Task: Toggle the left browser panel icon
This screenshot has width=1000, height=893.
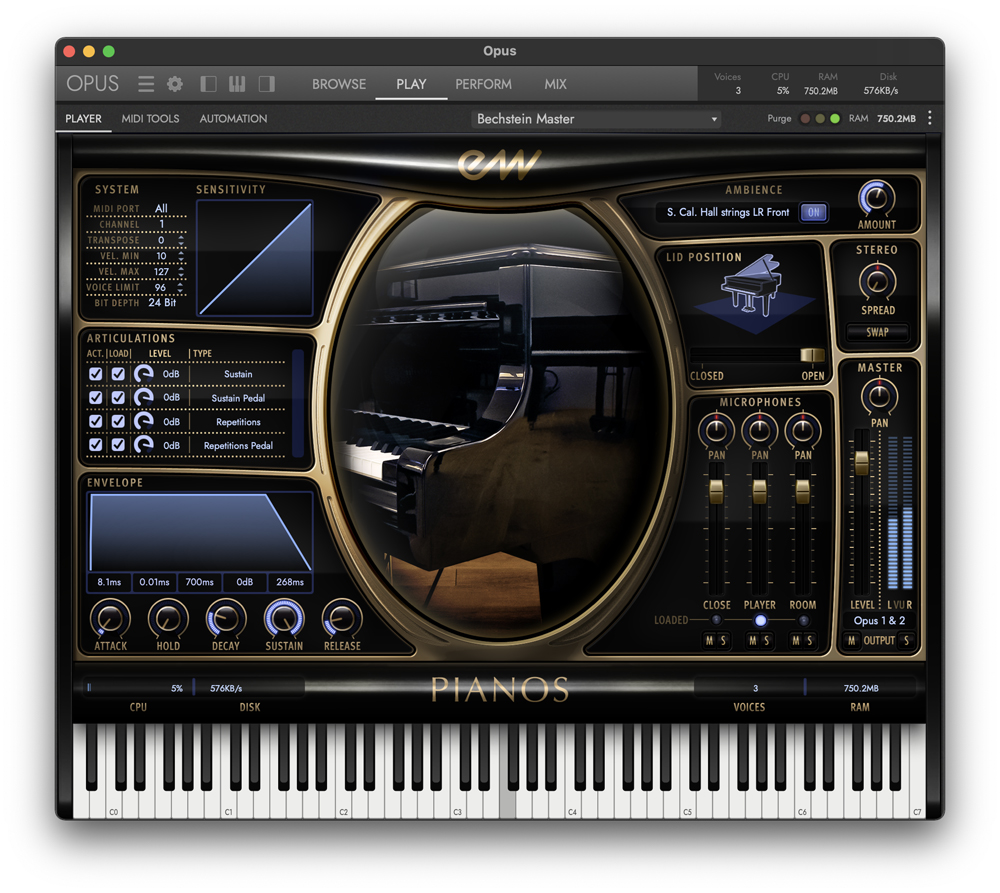Action: (208, 84)
